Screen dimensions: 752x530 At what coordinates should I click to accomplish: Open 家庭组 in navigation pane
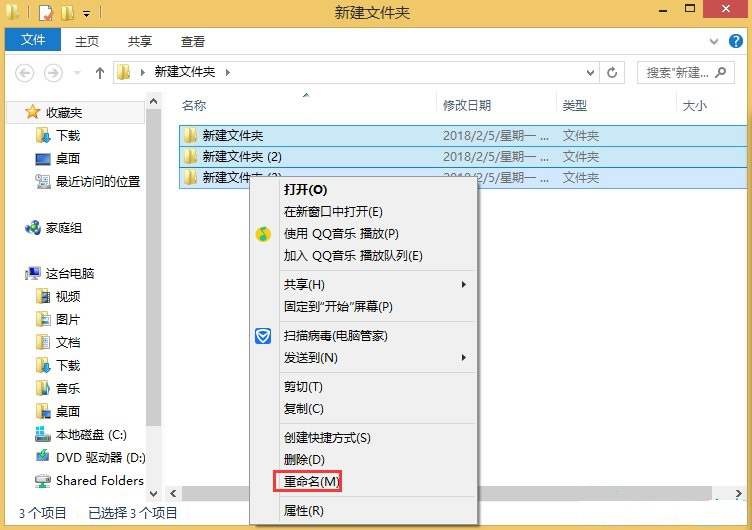click(x=63, y=228)
